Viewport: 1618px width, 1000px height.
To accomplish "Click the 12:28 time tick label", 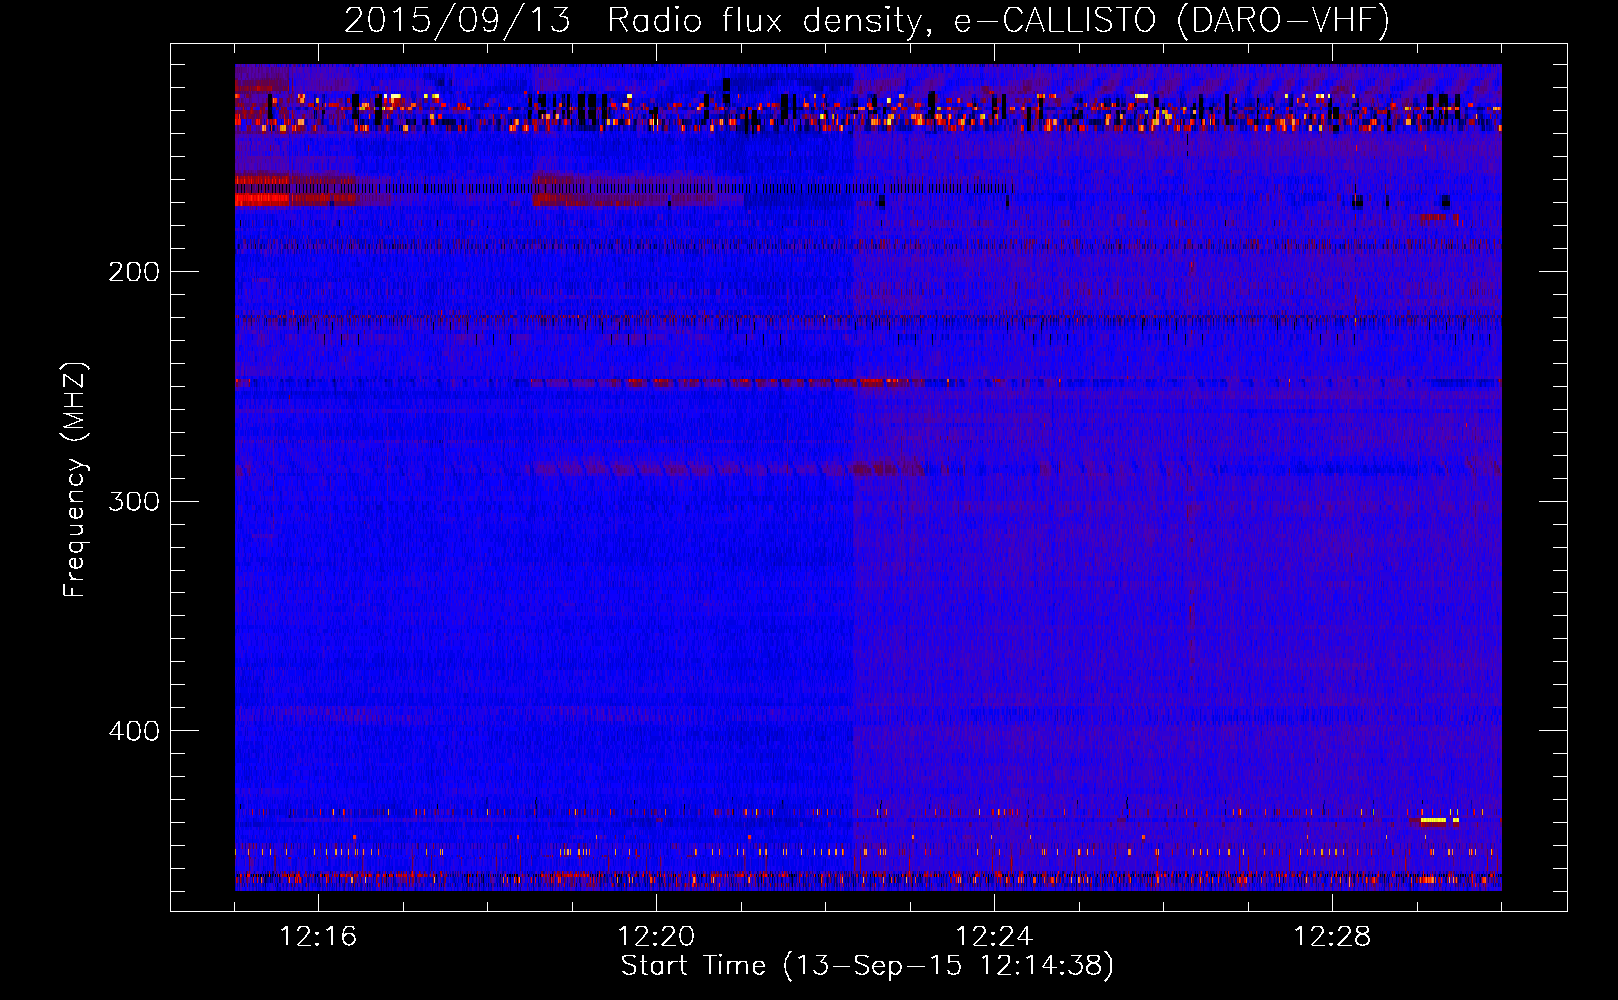I will point(1332,937).
